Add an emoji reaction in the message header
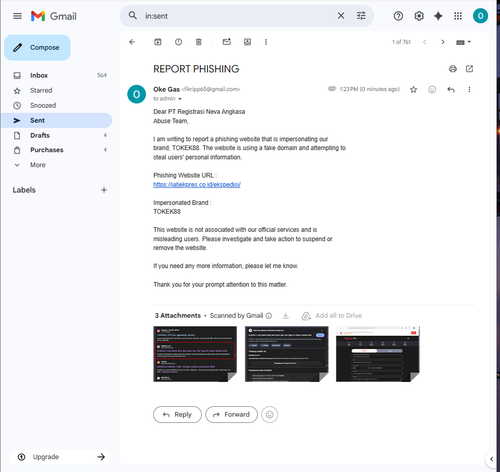 point(432,89)
